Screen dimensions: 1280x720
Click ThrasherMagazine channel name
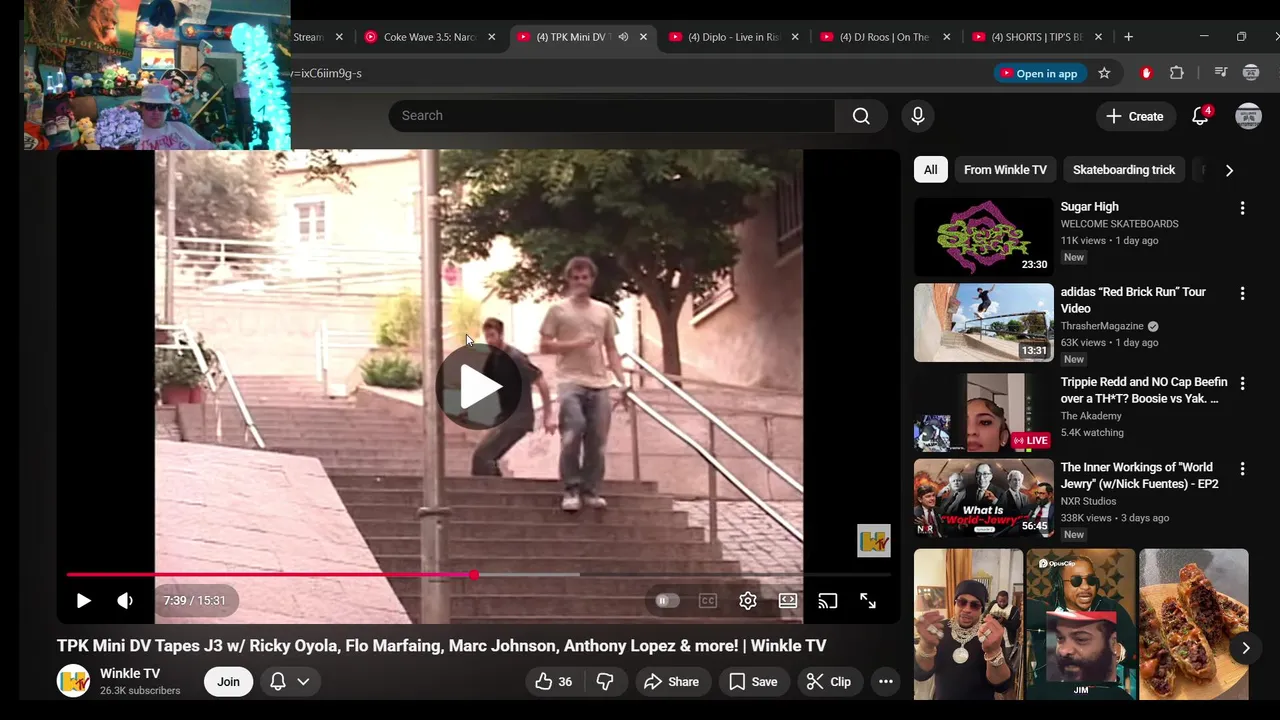[1102, 326]
